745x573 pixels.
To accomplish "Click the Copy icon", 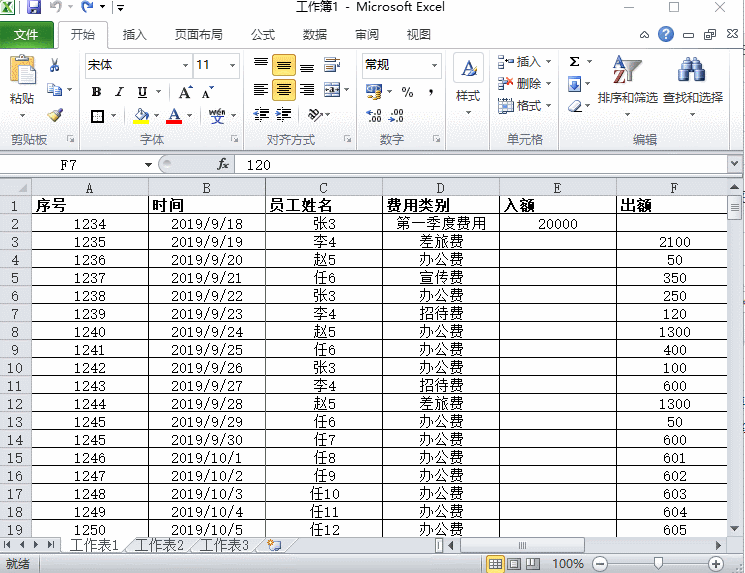I will [x=55, y=89].
